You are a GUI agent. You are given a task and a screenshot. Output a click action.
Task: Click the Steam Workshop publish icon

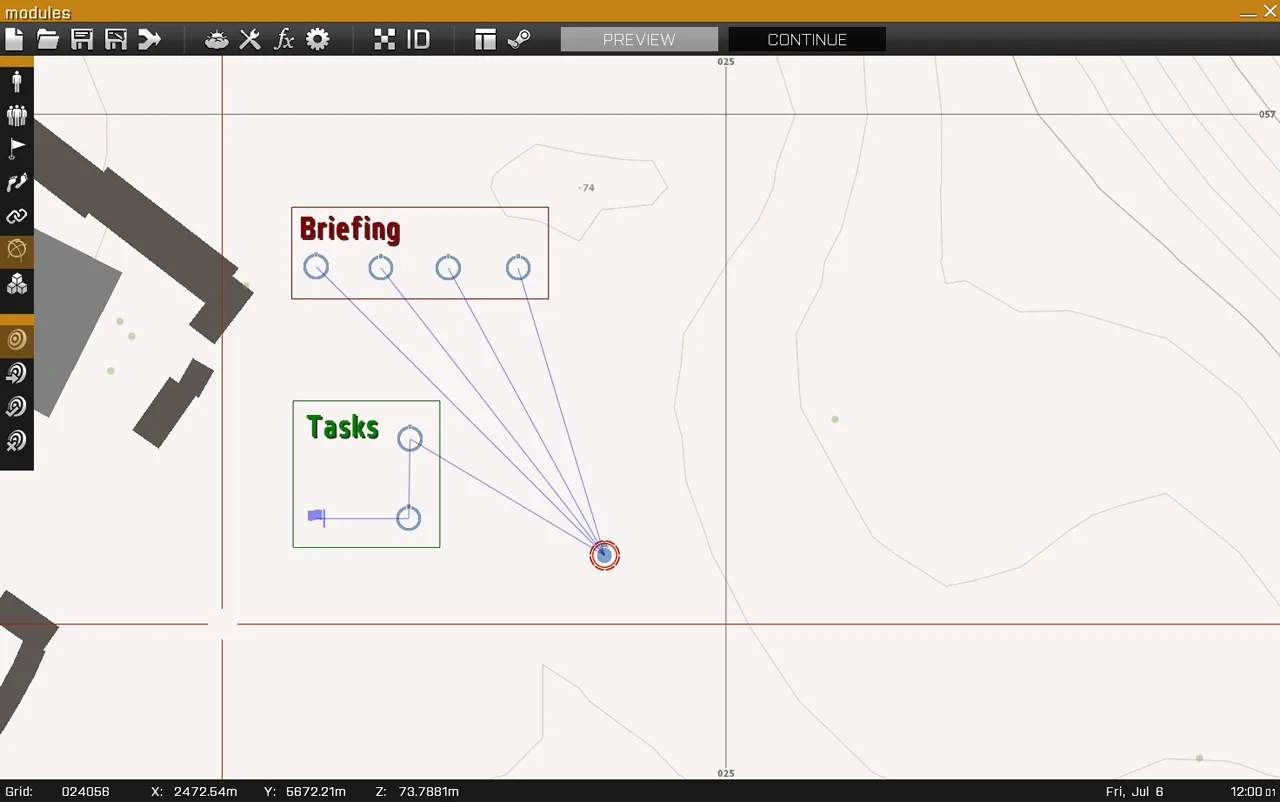point(519,39)
